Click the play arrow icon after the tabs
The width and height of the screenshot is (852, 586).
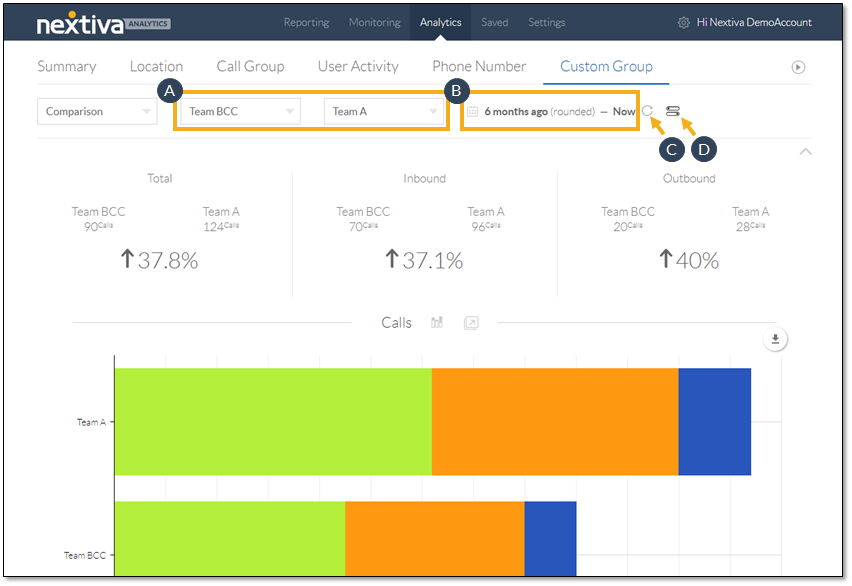[x=798, y=67]
